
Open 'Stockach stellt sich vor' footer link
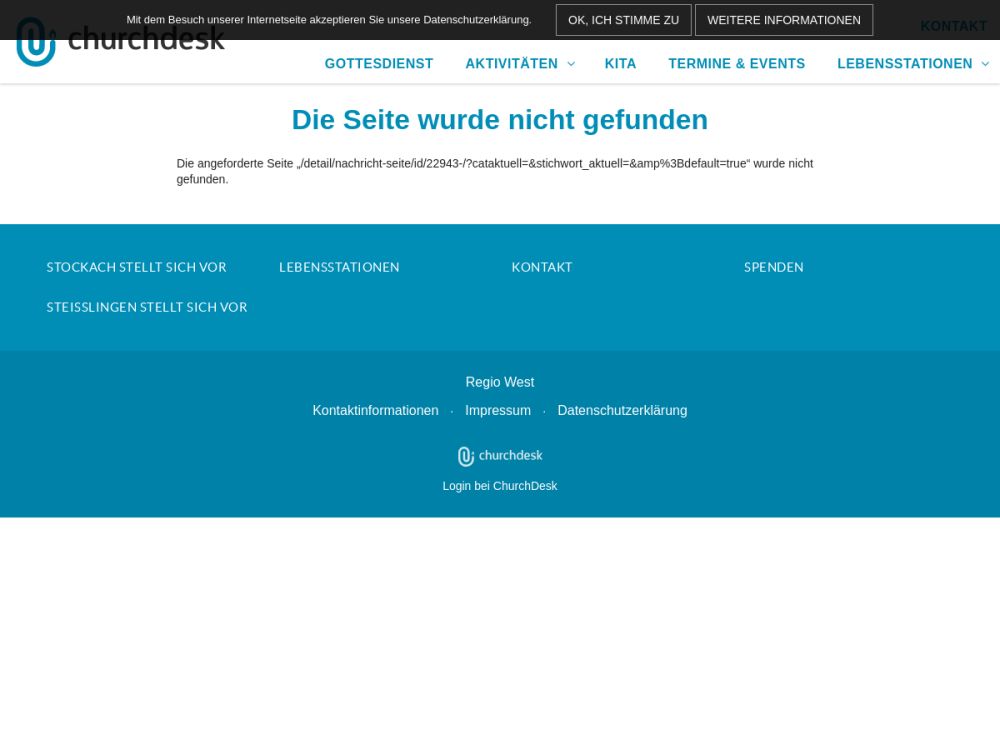136,267
